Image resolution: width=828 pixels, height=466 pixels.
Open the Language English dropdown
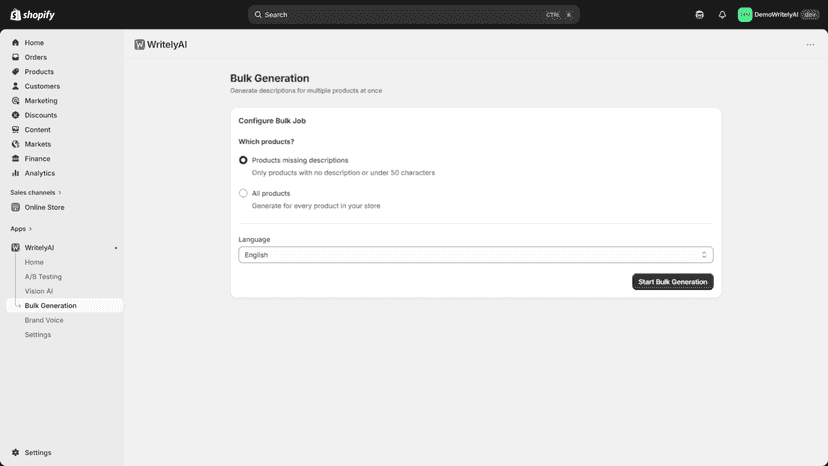click(x=476, y=255)
